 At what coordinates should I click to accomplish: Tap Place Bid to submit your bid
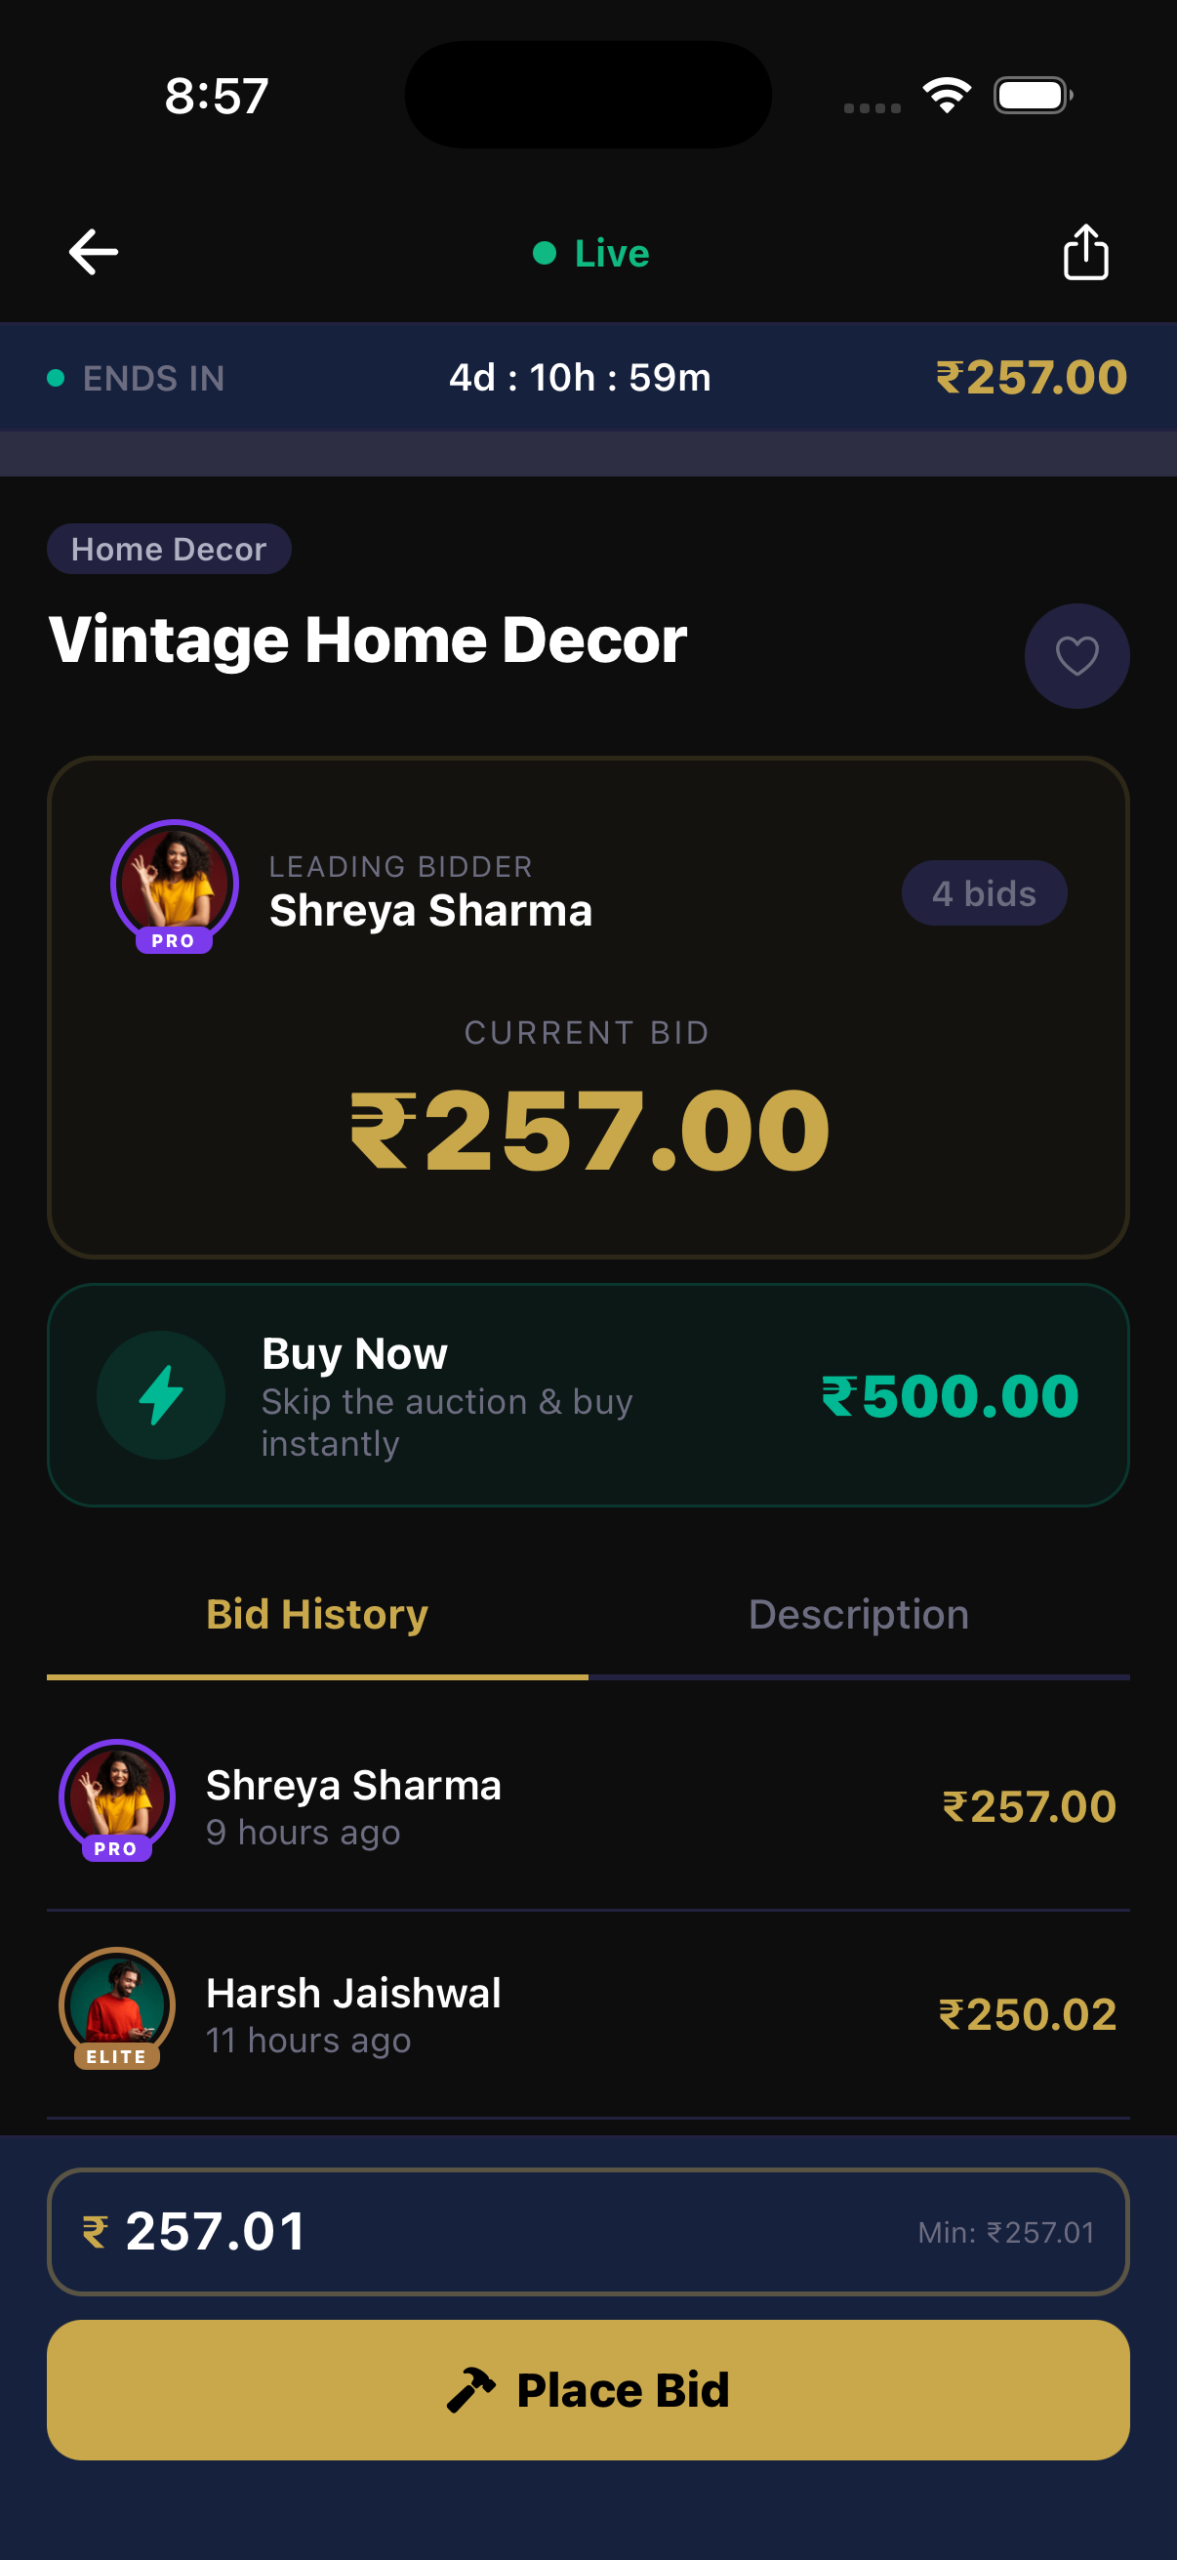pos(588,2390)
